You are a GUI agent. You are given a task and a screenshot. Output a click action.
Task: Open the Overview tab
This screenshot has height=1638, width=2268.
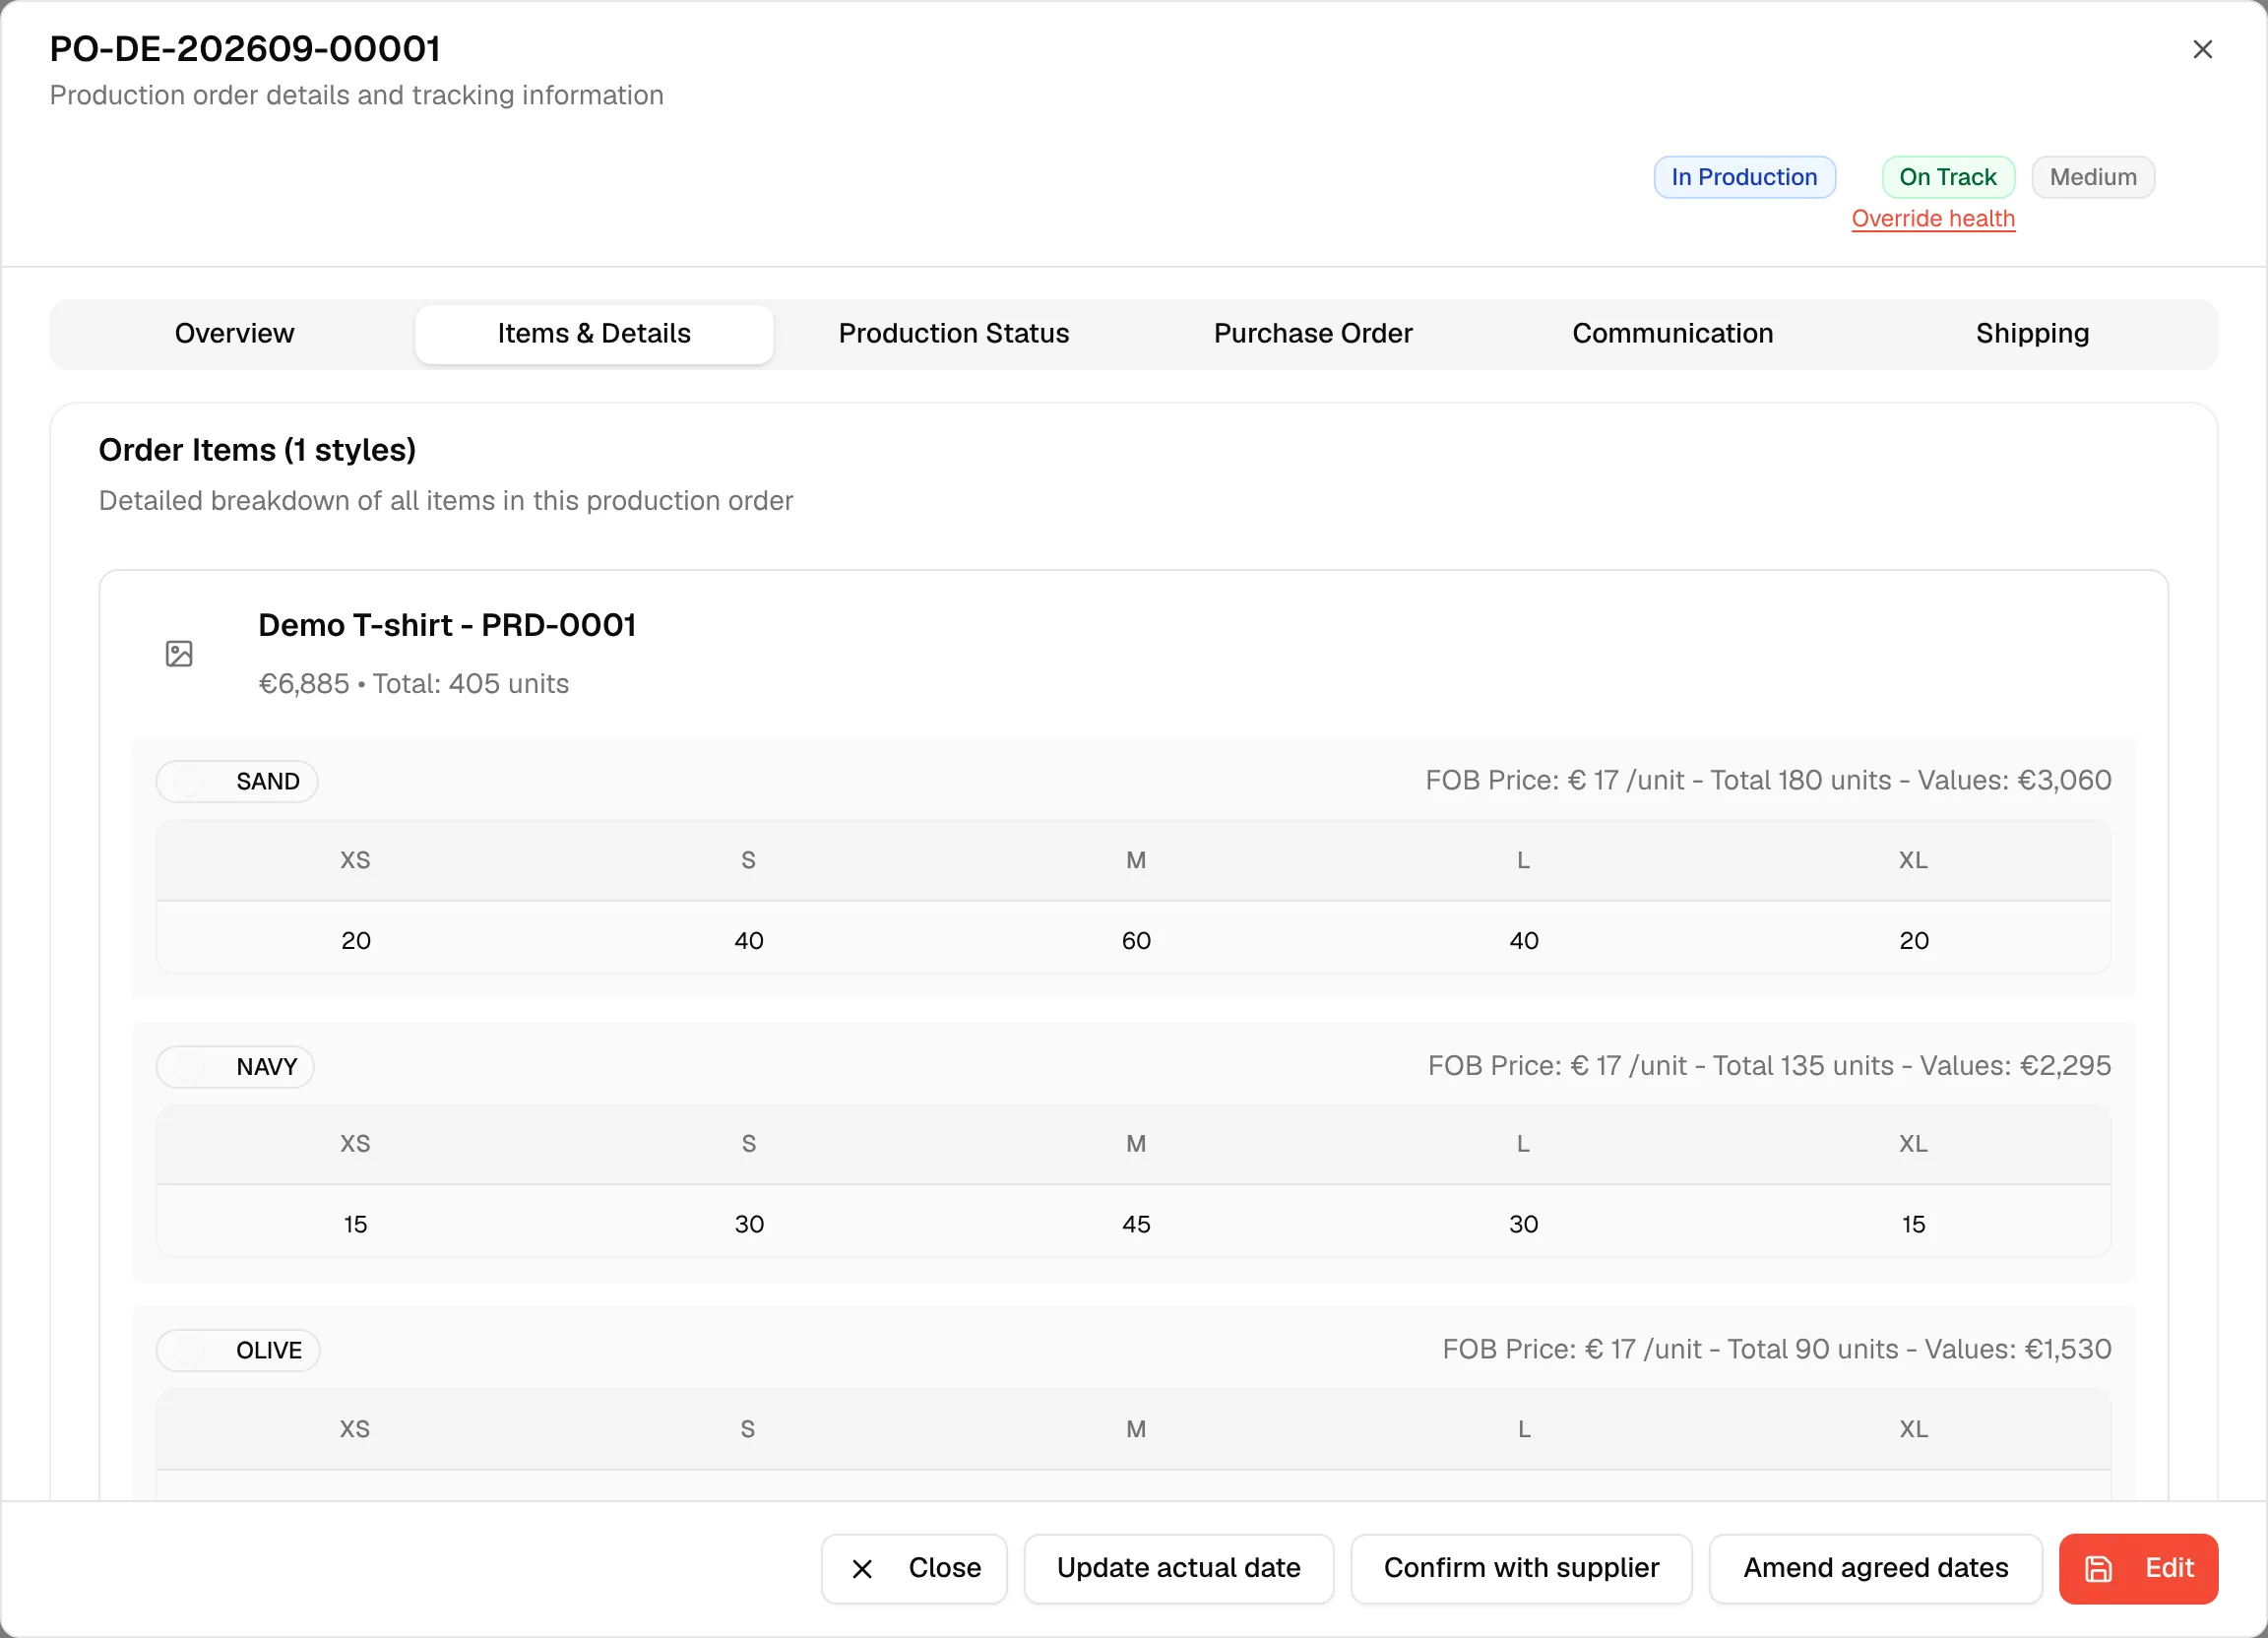(234, 334)
